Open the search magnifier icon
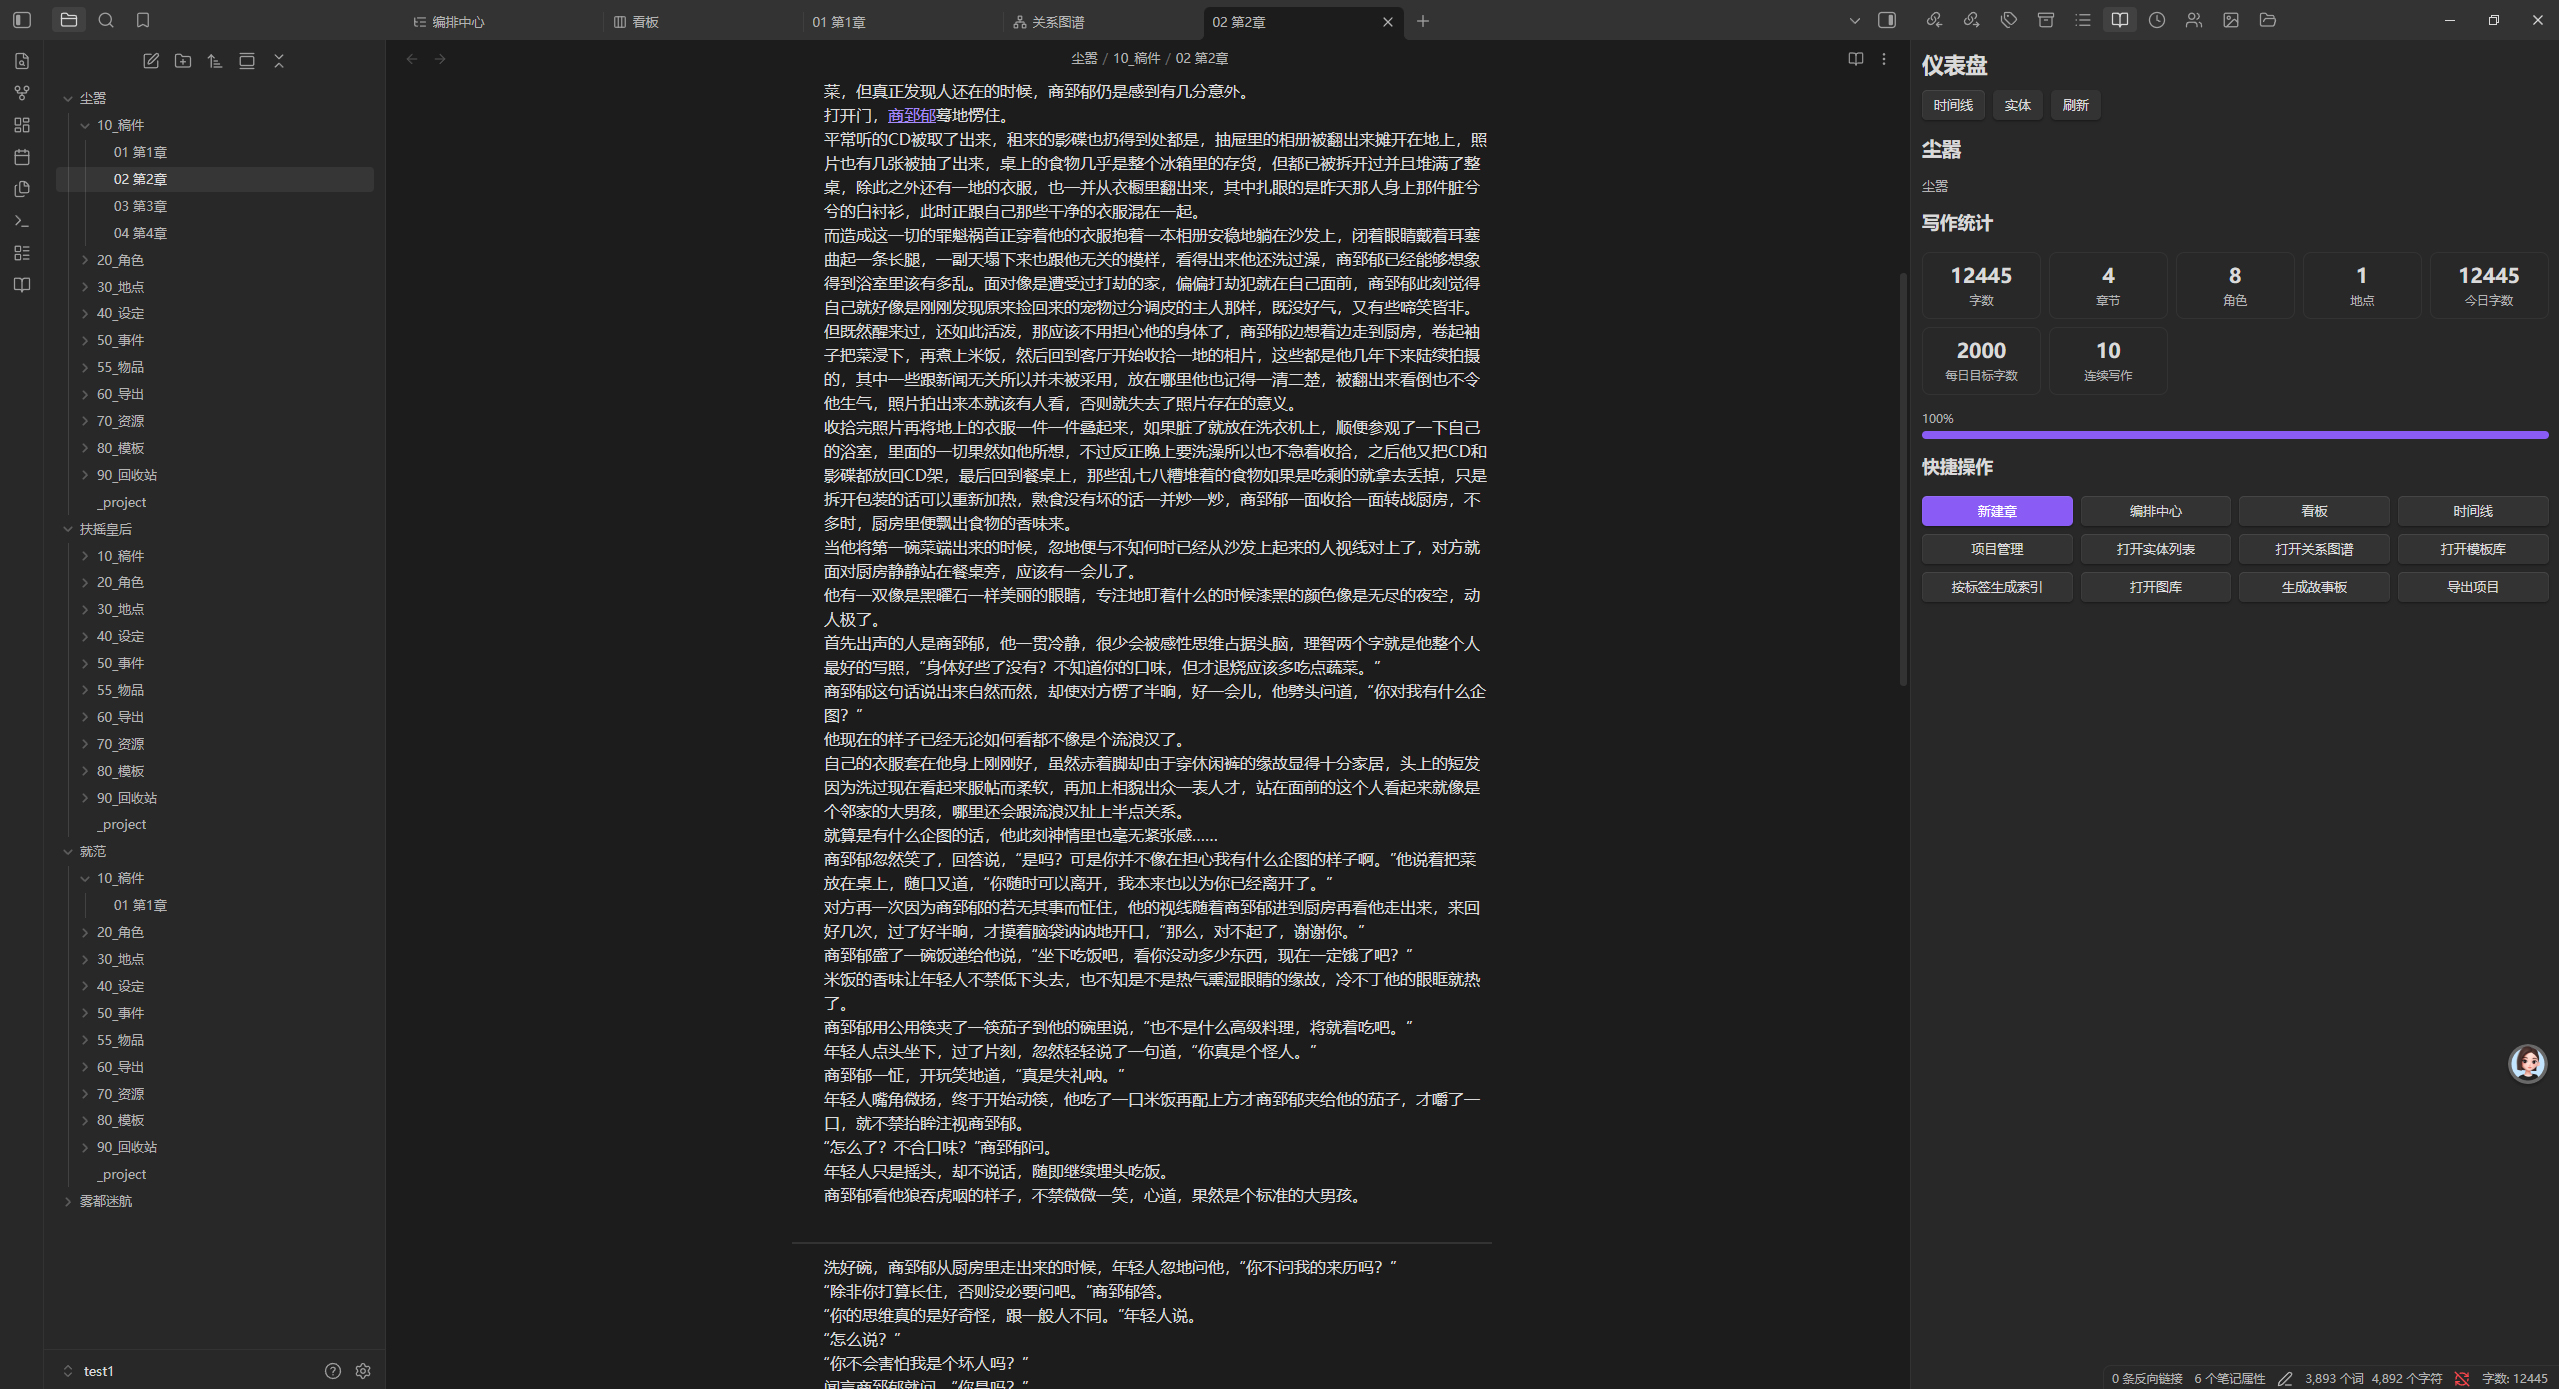This screenshot has width=2559, height=1389. point(106,20)
